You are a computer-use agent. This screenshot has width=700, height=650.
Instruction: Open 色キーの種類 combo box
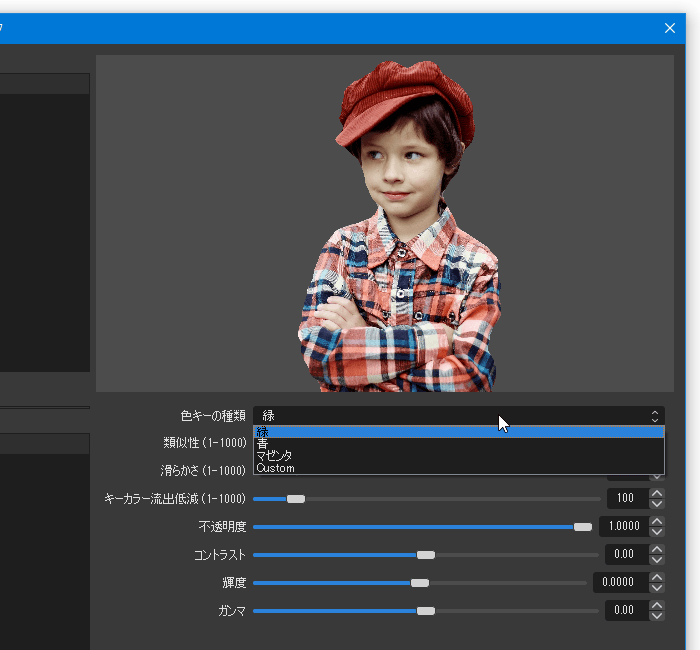point(458,416)
